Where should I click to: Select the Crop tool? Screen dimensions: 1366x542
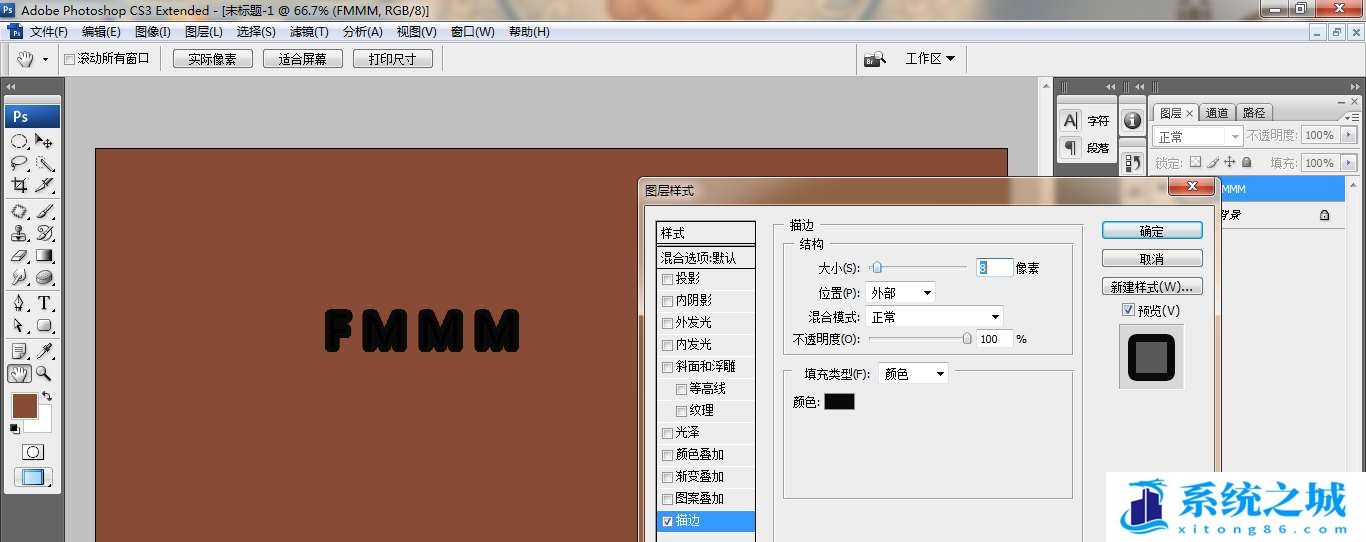(19, 185)
